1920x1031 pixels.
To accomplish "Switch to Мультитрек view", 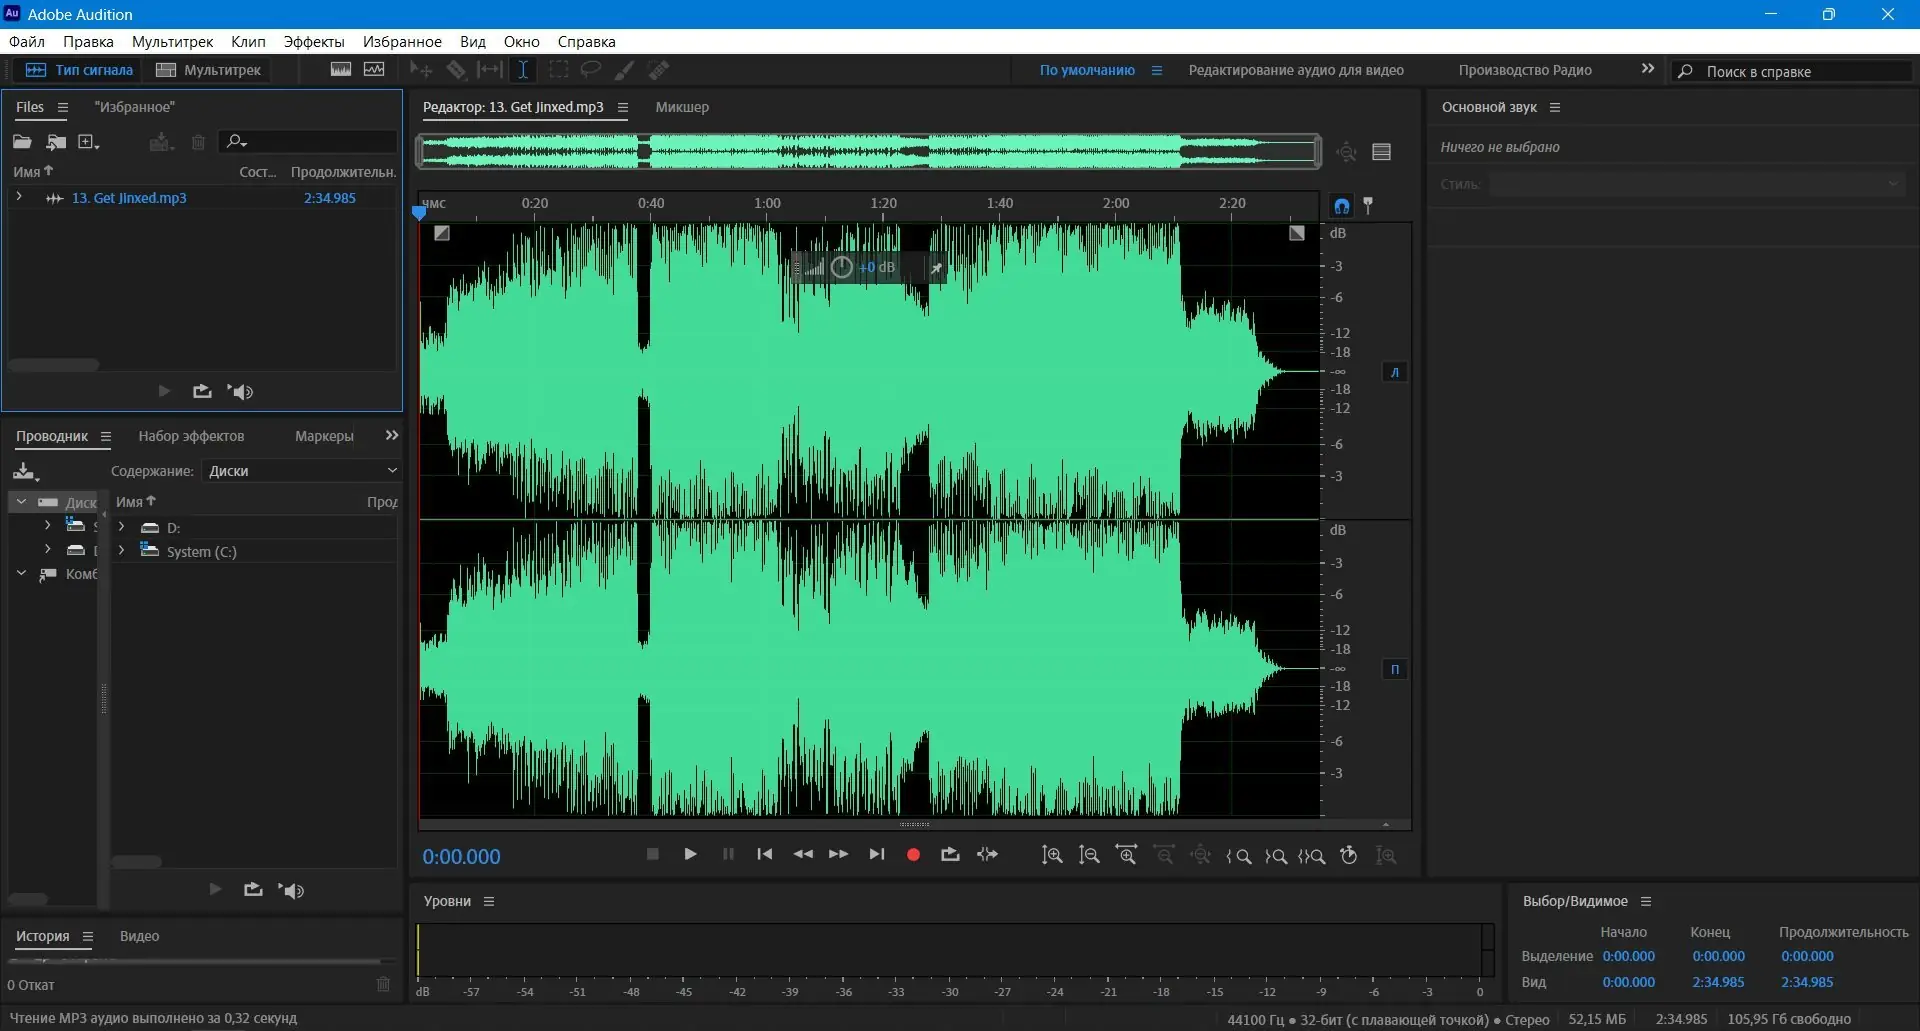I will click(x=209, y=70).
